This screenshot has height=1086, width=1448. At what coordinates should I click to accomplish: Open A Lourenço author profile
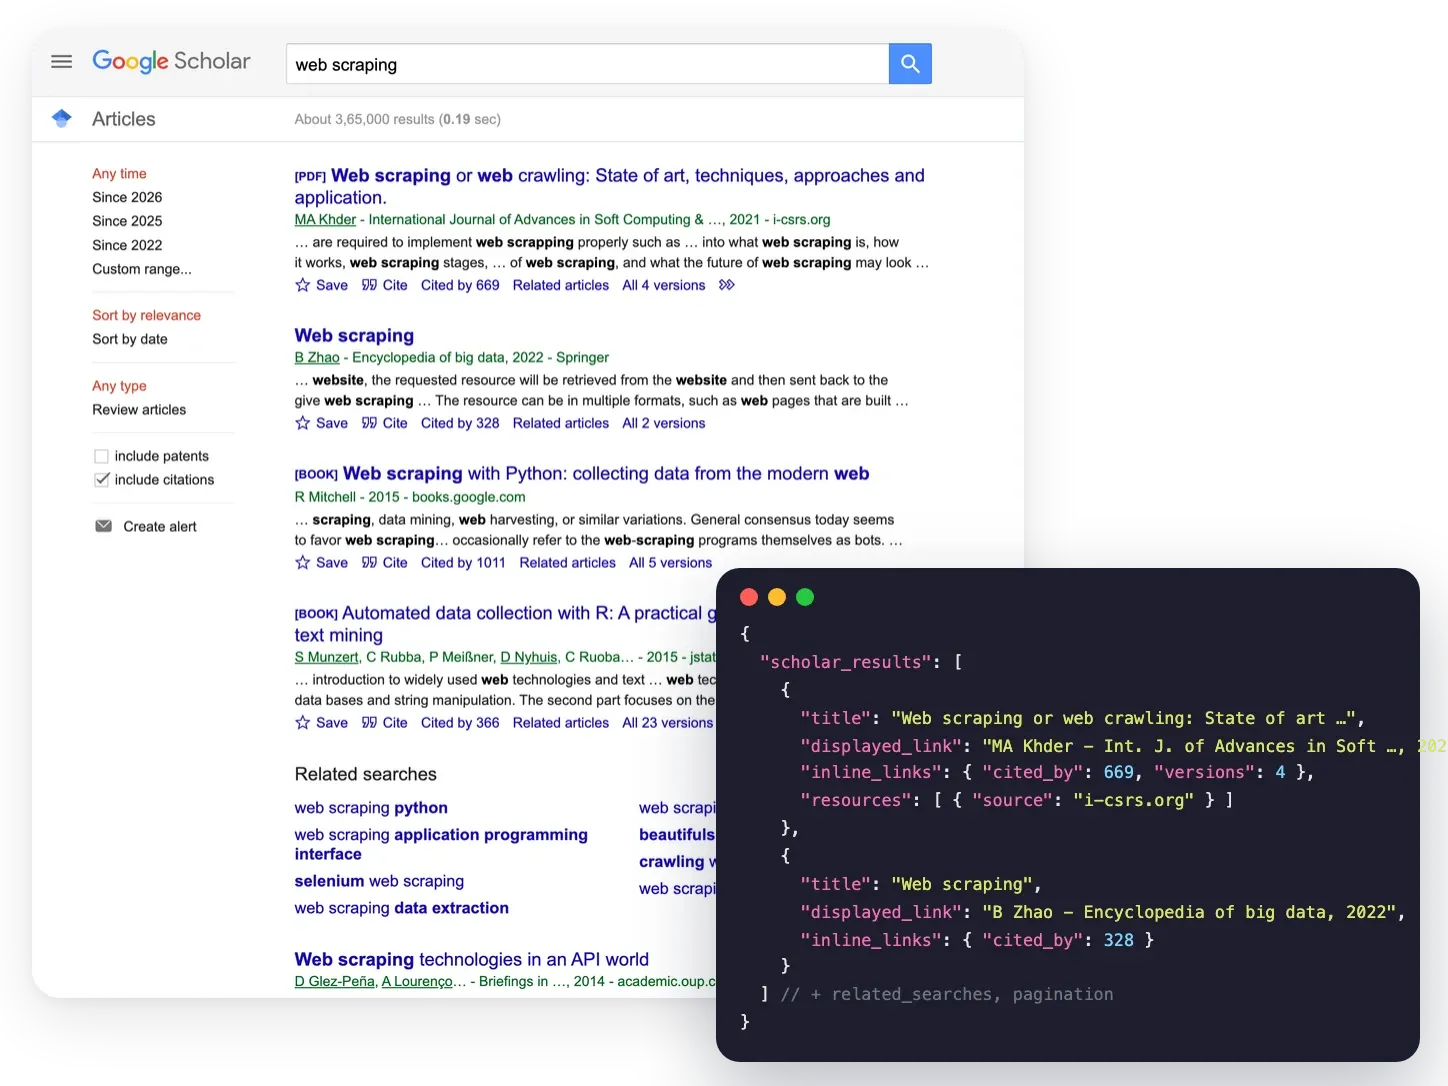(x=417, y=981)
